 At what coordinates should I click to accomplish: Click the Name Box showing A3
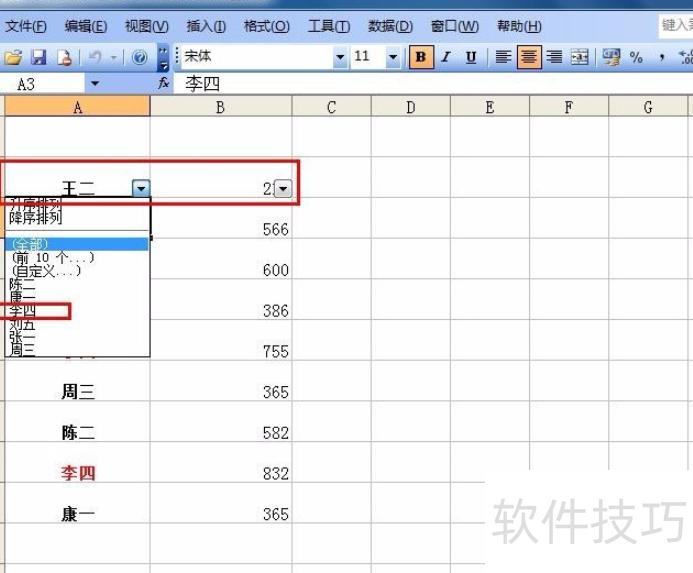coord(42,83)
